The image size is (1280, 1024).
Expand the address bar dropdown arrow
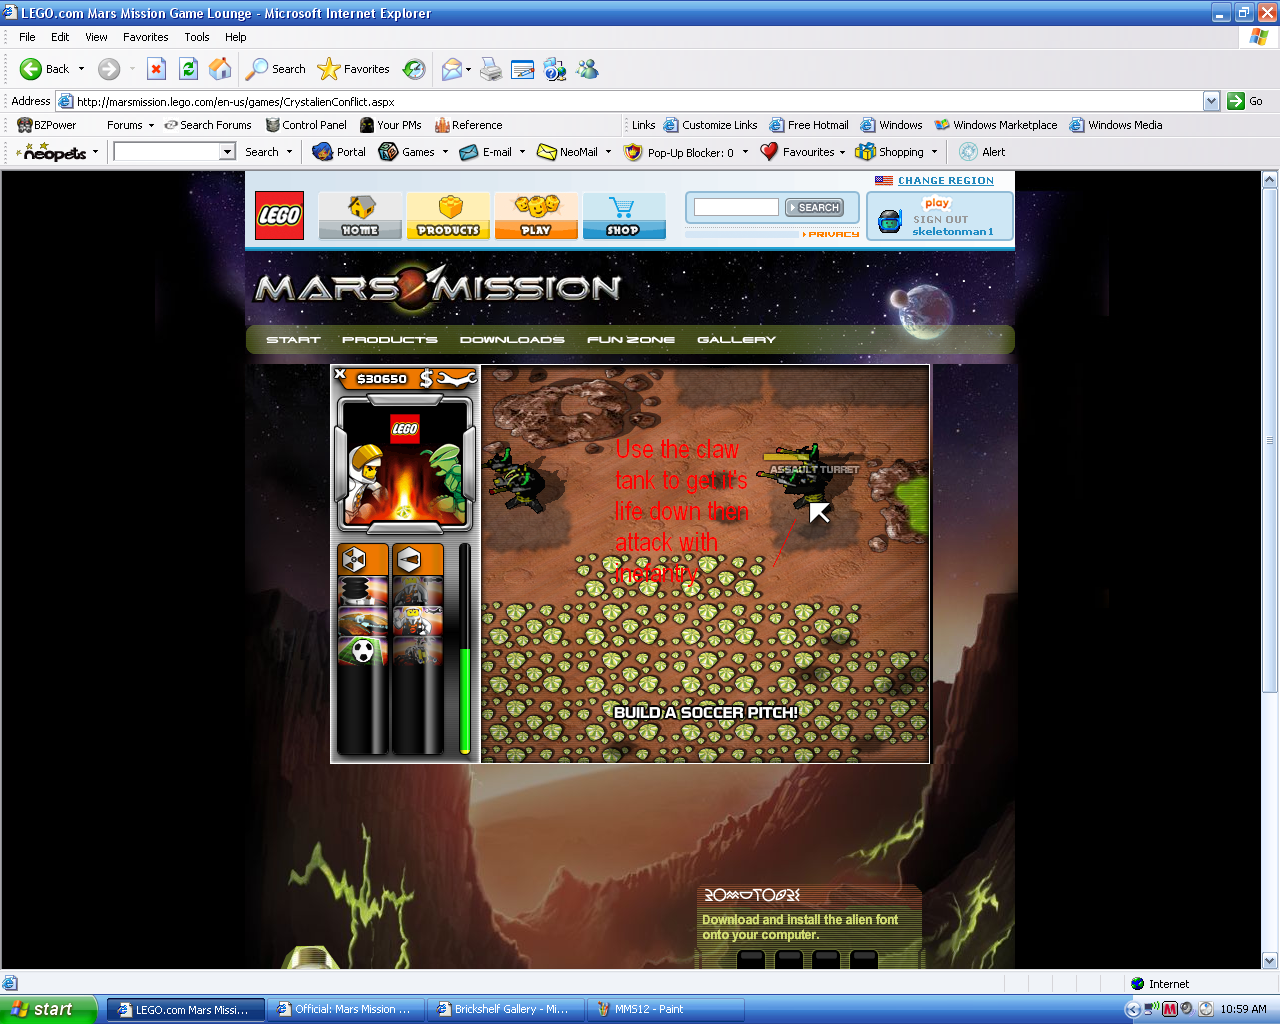pos(1211,101)
